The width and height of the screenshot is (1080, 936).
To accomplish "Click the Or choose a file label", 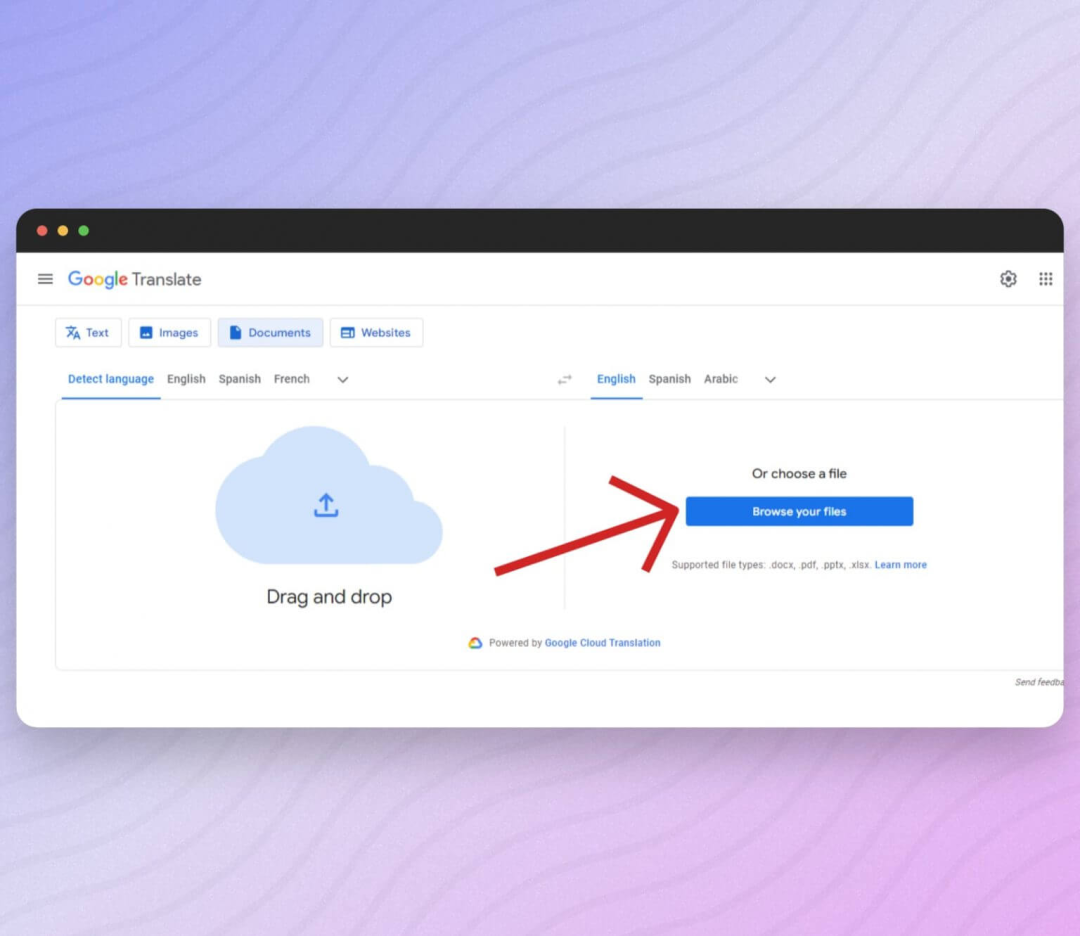I will 799,474.
